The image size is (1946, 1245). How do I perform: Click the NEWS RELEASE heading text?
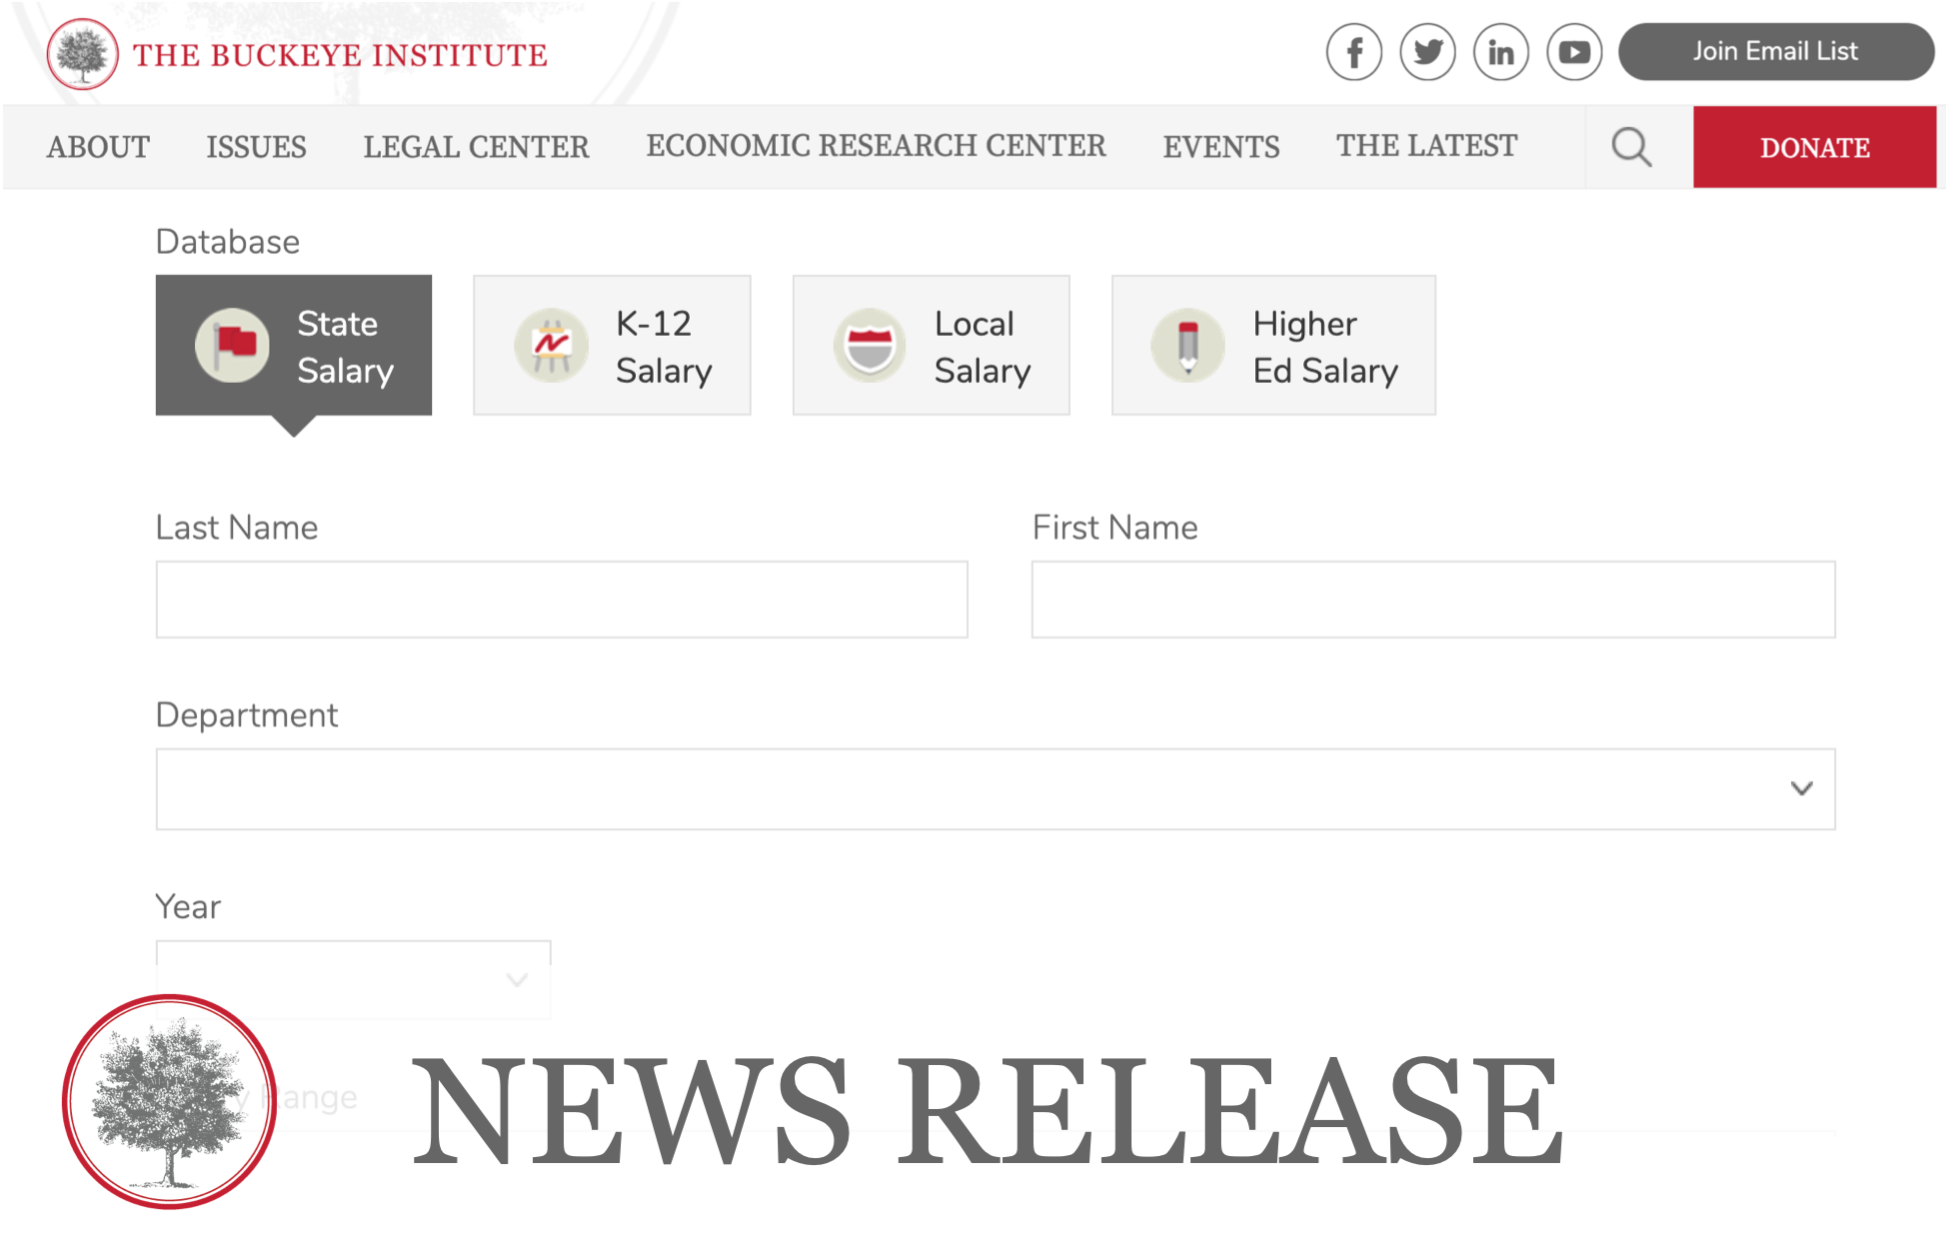986,1111
